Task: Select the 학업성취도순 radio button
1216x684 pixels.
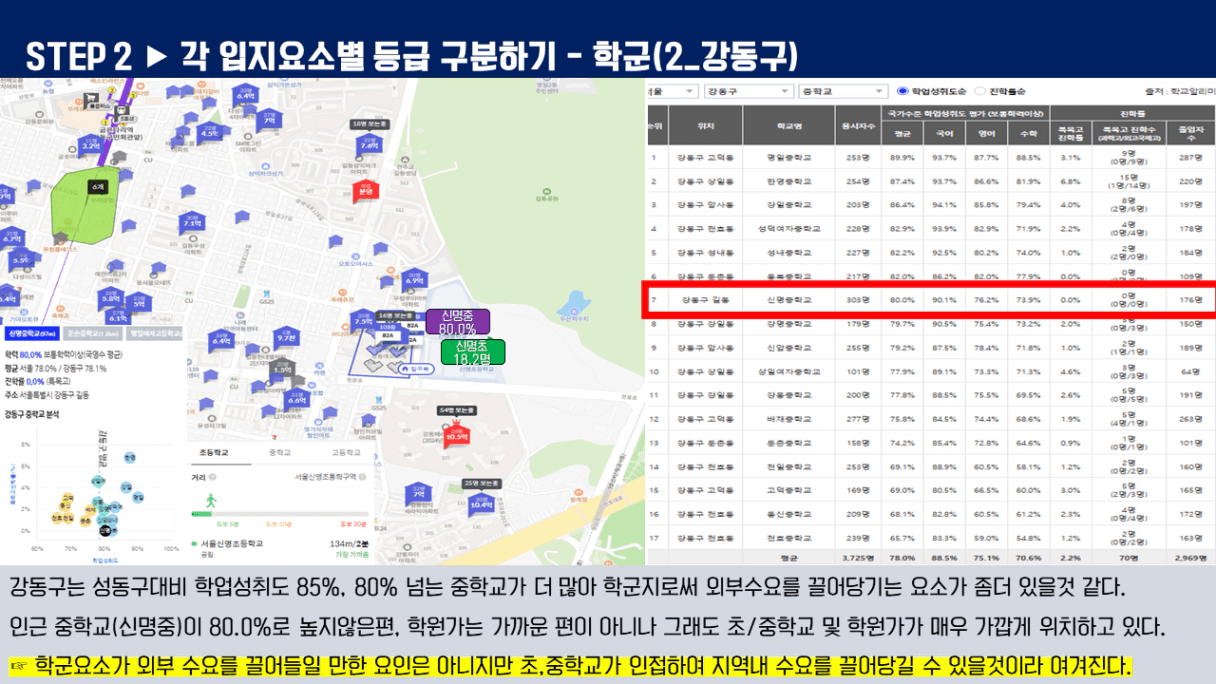Action: tap(903, 91)
